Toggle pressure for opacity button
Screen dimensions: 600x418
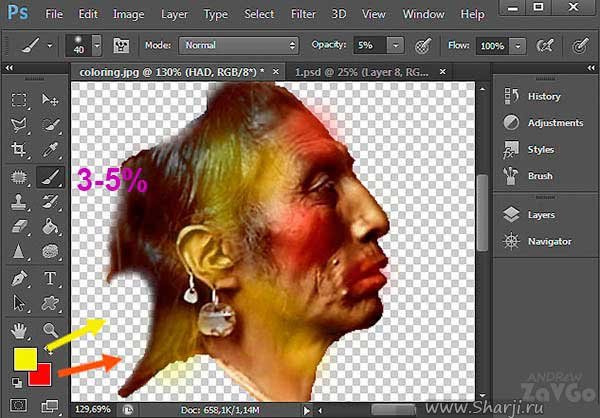pos(423,46)
